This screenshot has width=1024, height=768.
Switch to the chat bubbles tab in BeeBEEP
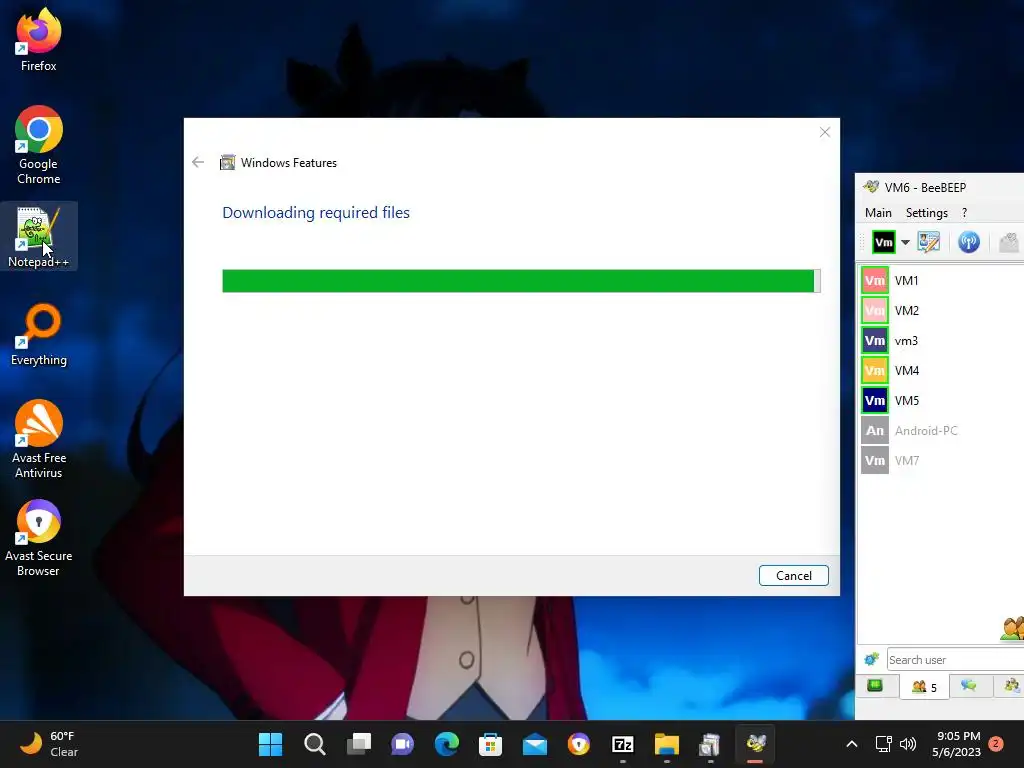pos(969,686)
